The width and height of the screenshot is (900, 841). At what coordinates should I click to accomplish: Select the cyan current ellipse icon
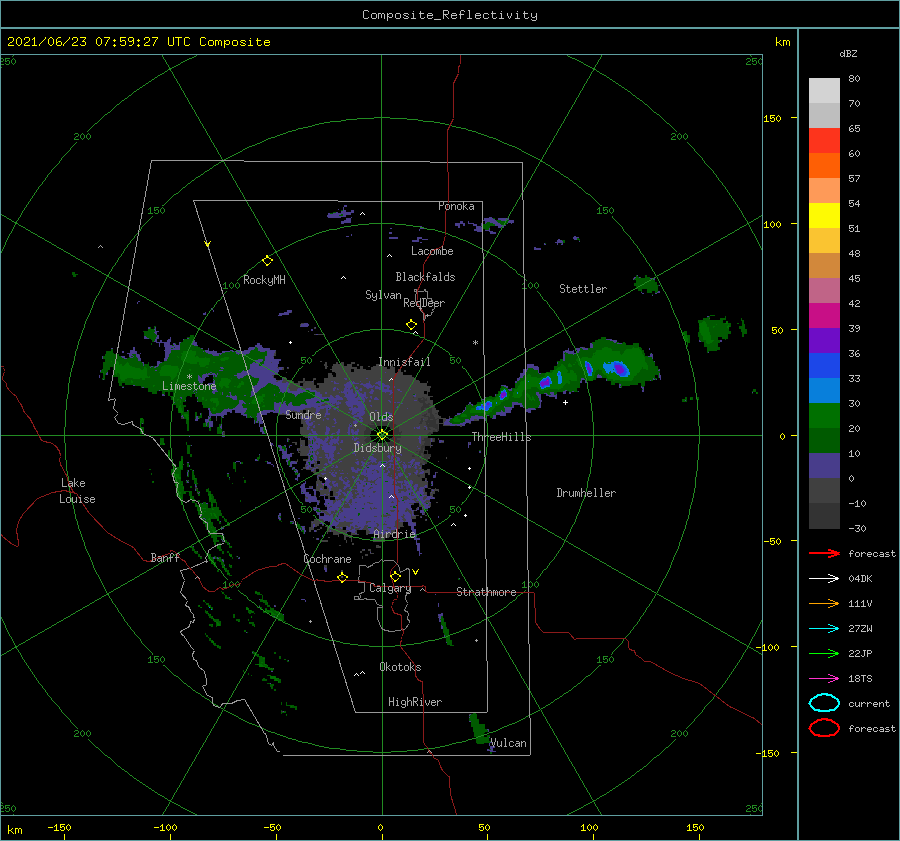click(824, 703)
